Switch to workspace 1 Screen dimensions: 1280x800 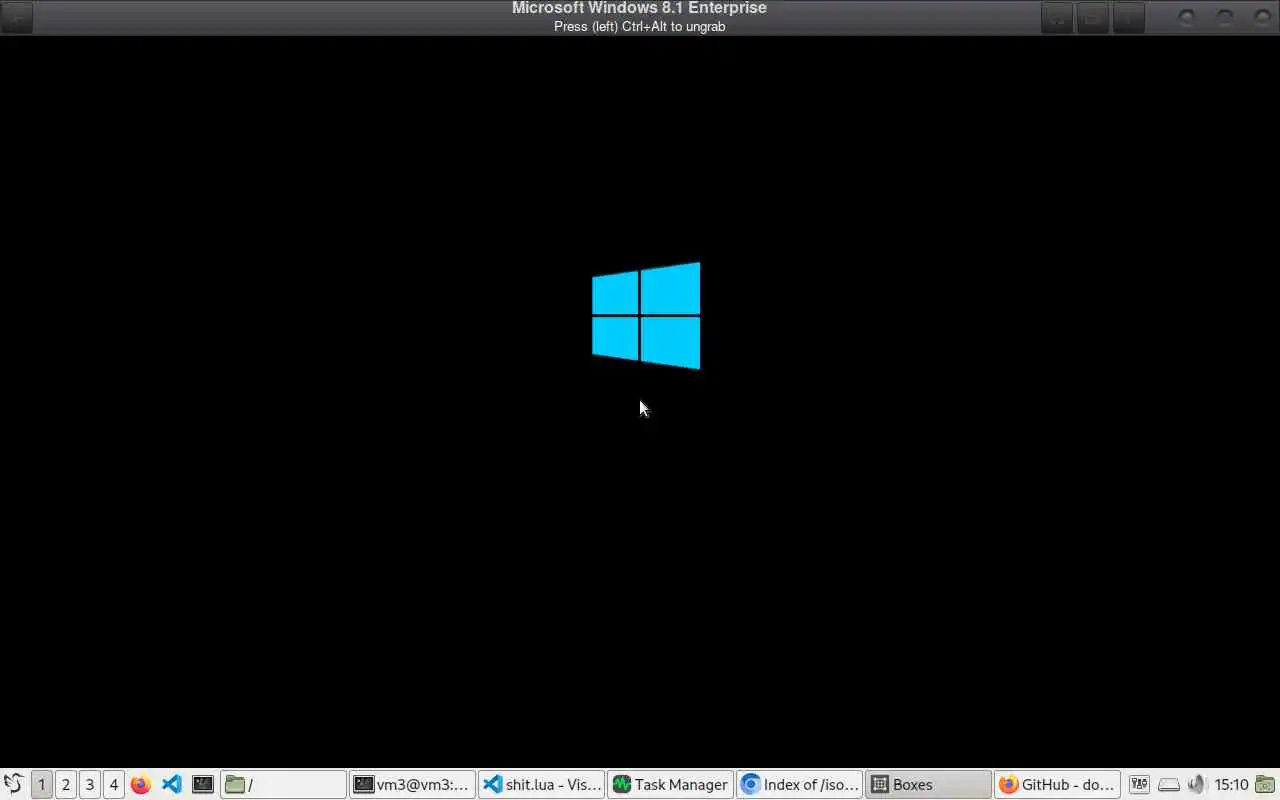coord(41,784)
